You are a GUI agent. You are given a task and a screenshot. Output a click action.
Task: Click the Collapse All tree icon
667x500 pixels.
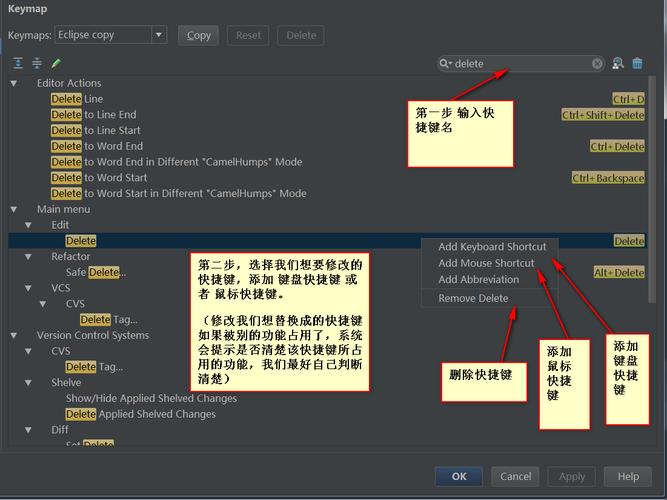coord(37,63)
